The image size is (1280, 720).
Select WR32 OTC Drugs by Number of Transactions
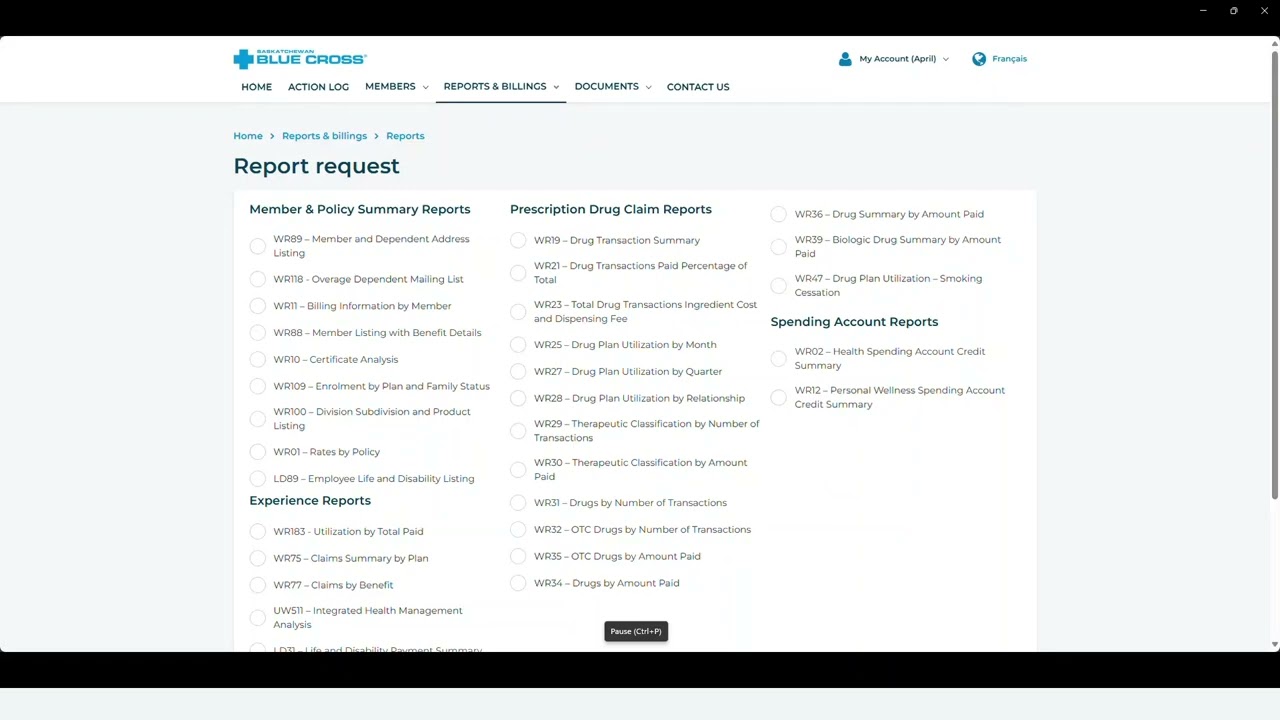pyautogui.click(x=518, y=530)
